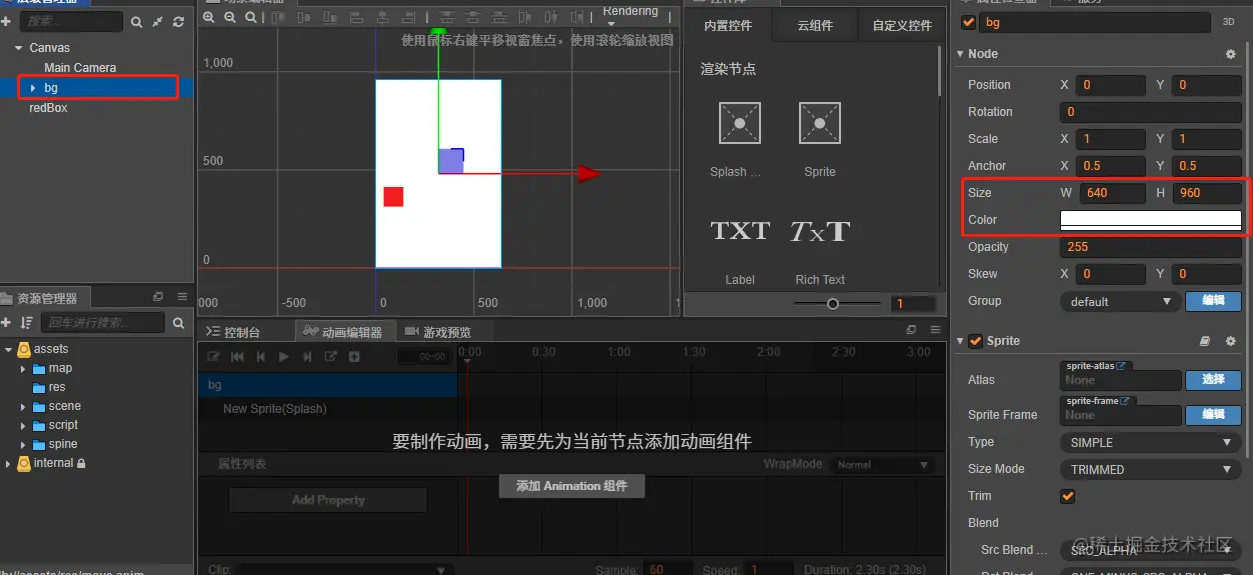The width and height of the screenshot is (1253, 575).
Task: Step to previous animation frame
Action: (x=261, y=357)
